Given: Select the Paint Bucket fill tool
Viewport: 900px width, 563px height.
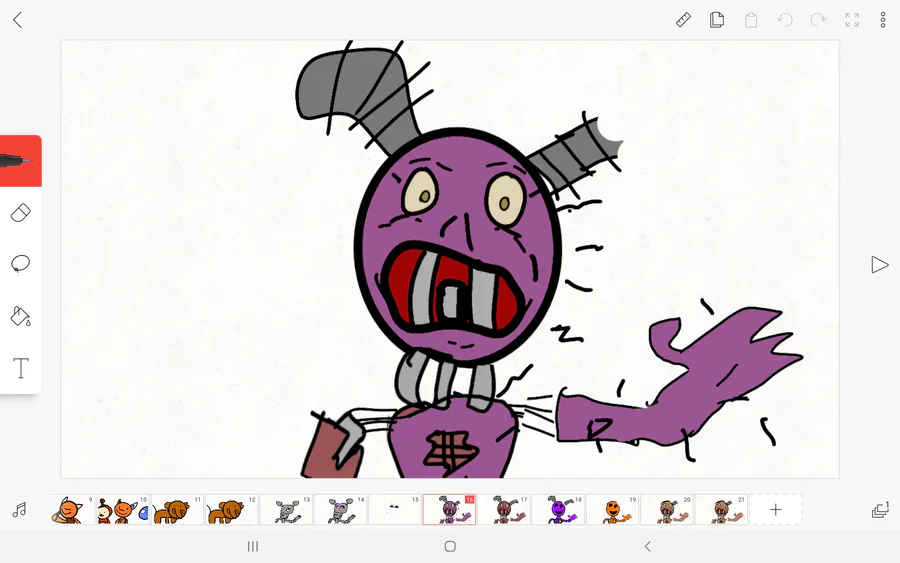Looking at the screenshot, I should 21,316.
